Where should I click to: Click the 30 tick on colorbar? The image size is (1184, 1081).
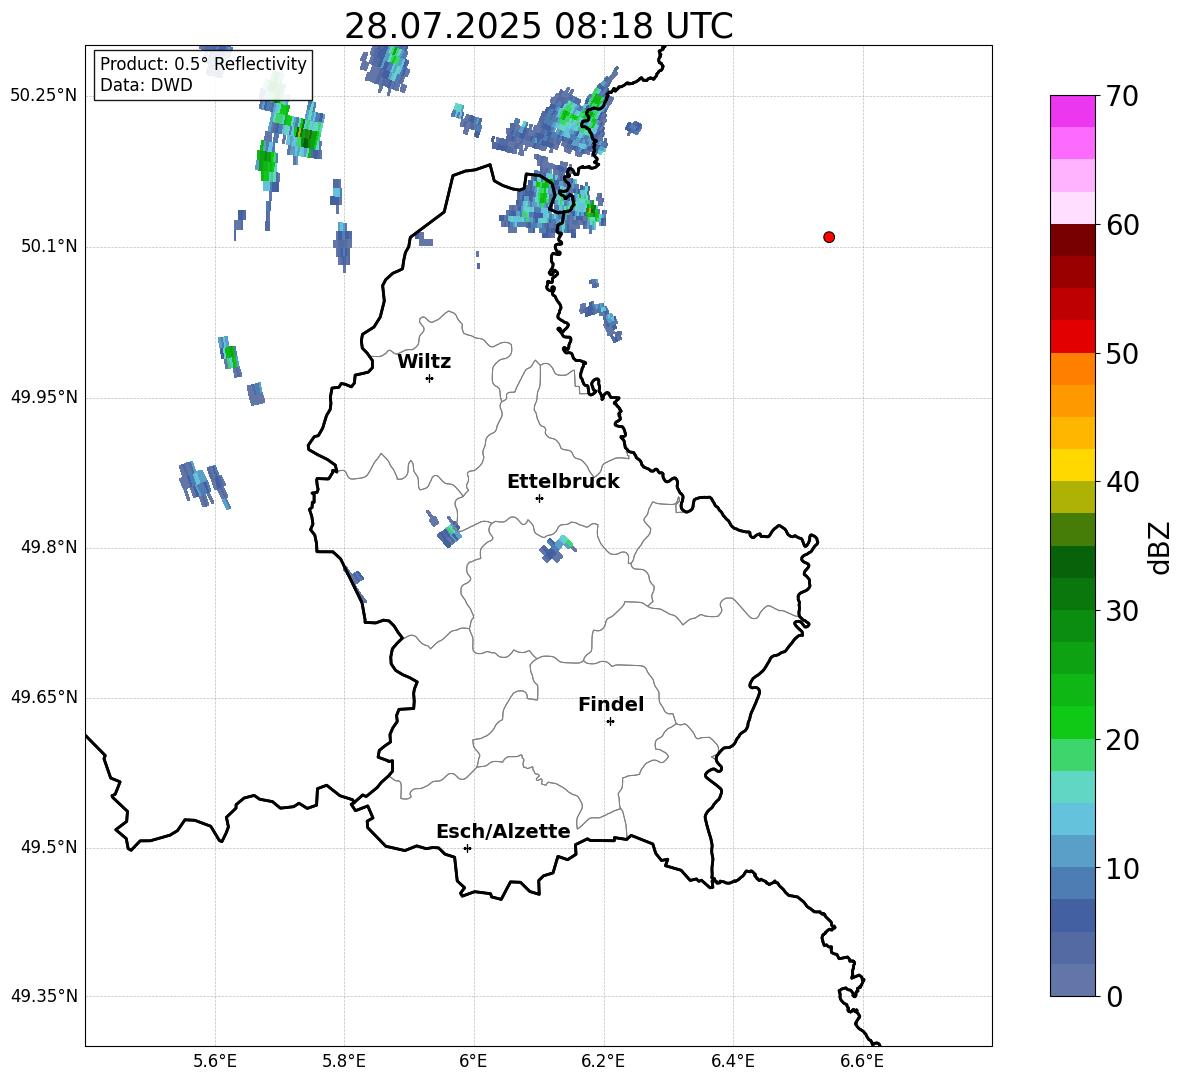pos(1122,611)
